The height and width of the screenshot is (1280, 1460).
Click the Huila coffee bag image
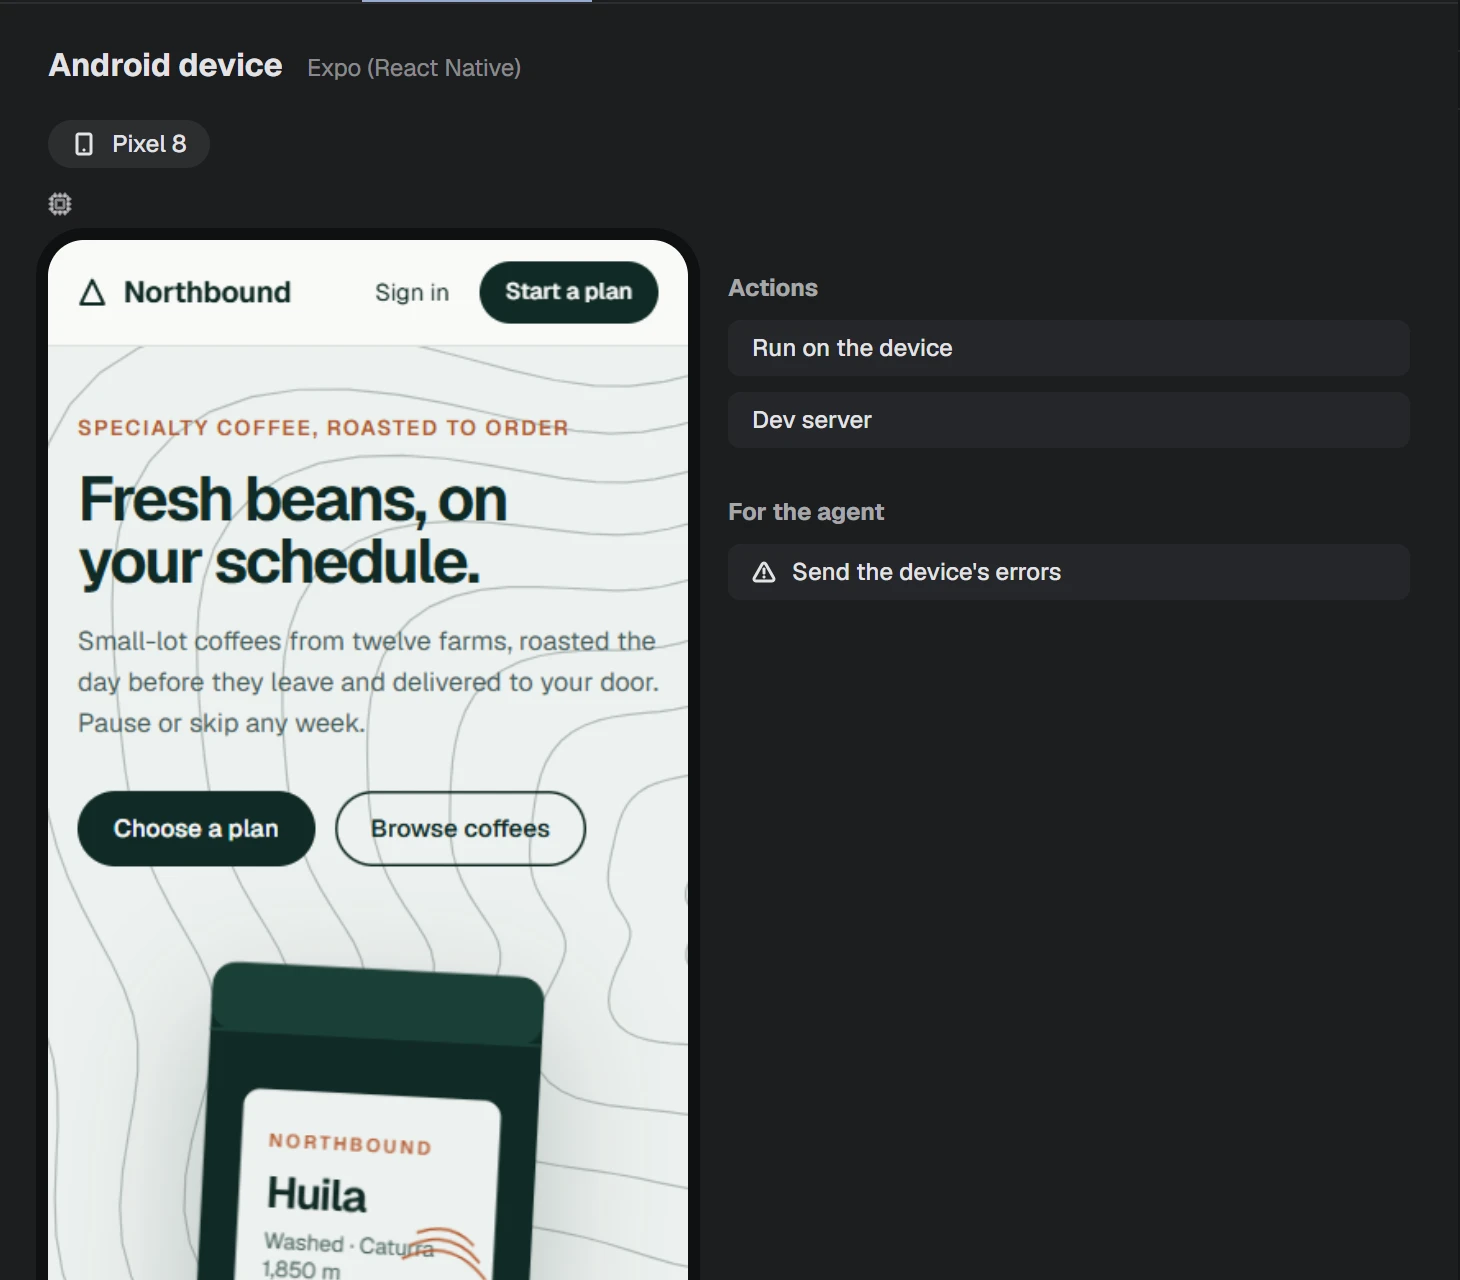[372, 1122]
